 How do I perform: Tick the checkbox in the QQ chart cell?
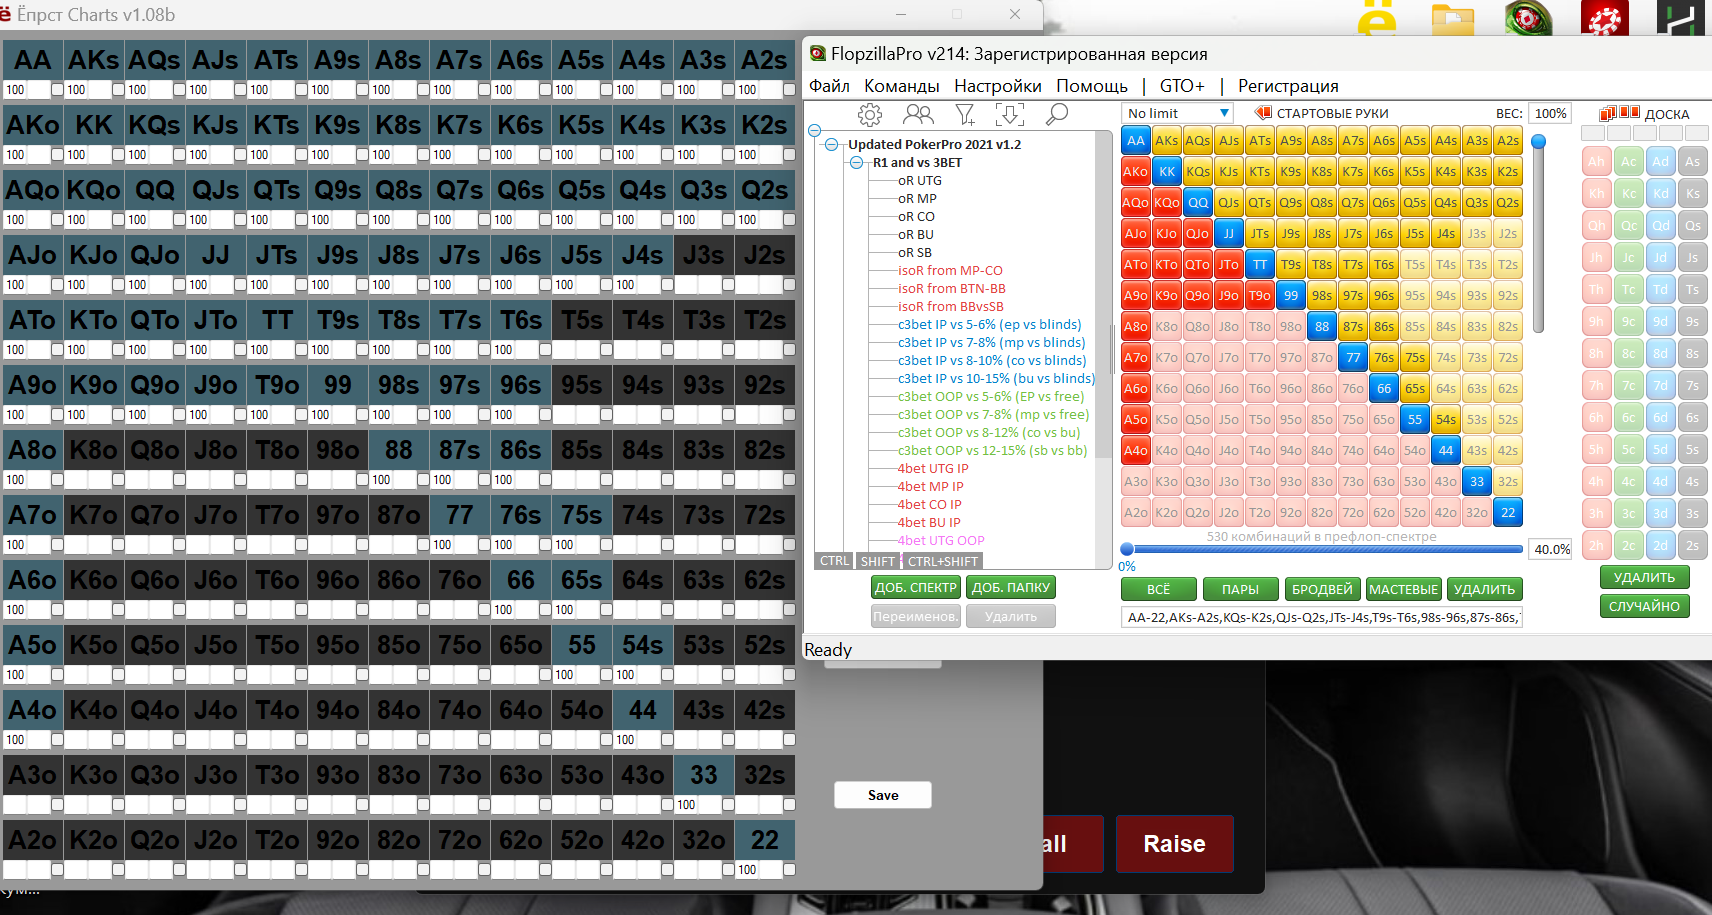tap(179, 220)
